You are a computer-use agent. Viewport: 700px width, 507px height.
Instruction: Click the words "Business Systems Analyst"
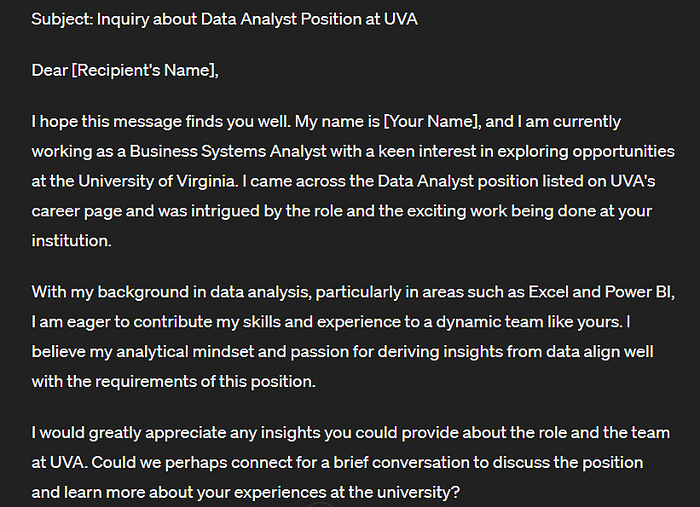[x=228, y=151]
